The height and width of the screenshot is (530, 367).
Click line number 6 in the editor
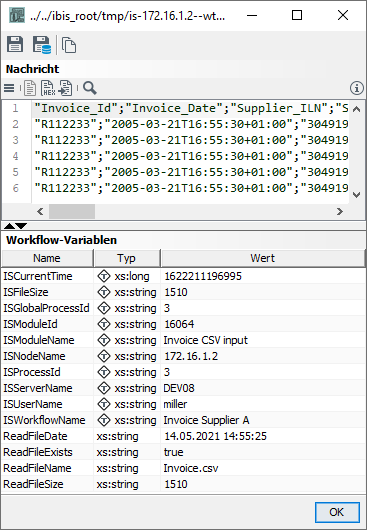tap(15, 188)
